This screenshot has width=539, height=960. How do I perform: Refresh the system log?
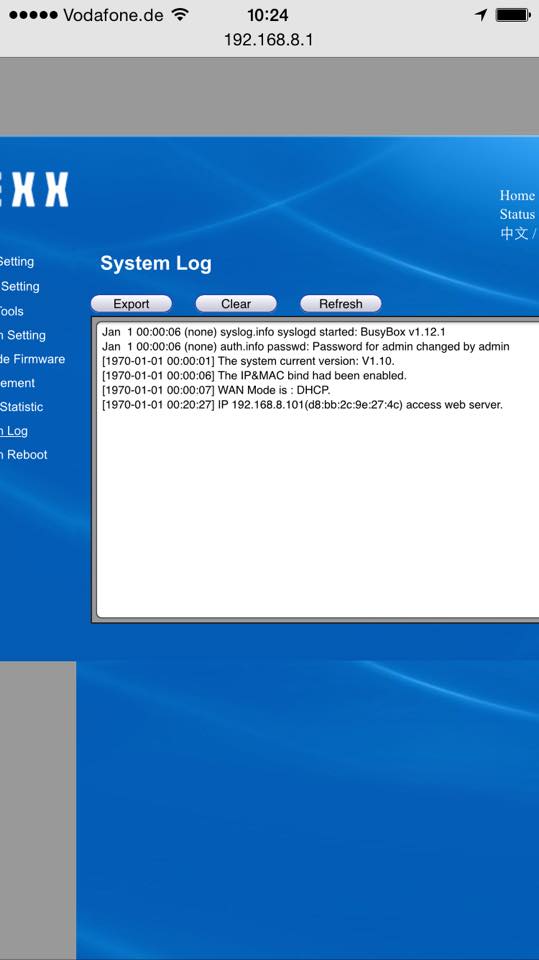tap(341, 304)
